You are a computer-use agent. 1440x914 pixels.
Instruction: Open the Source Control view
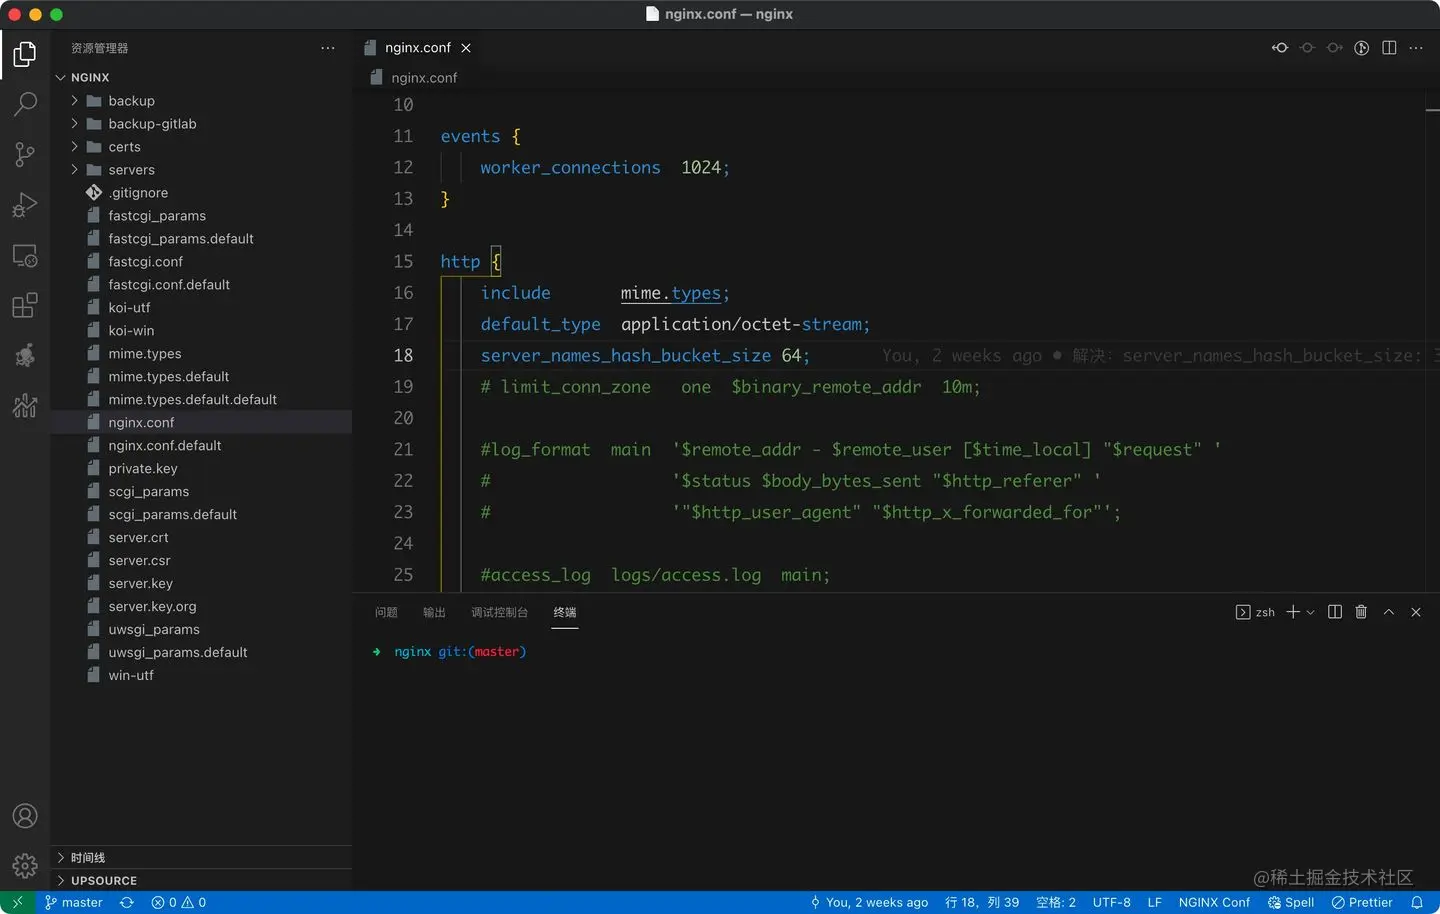point(25,154)
